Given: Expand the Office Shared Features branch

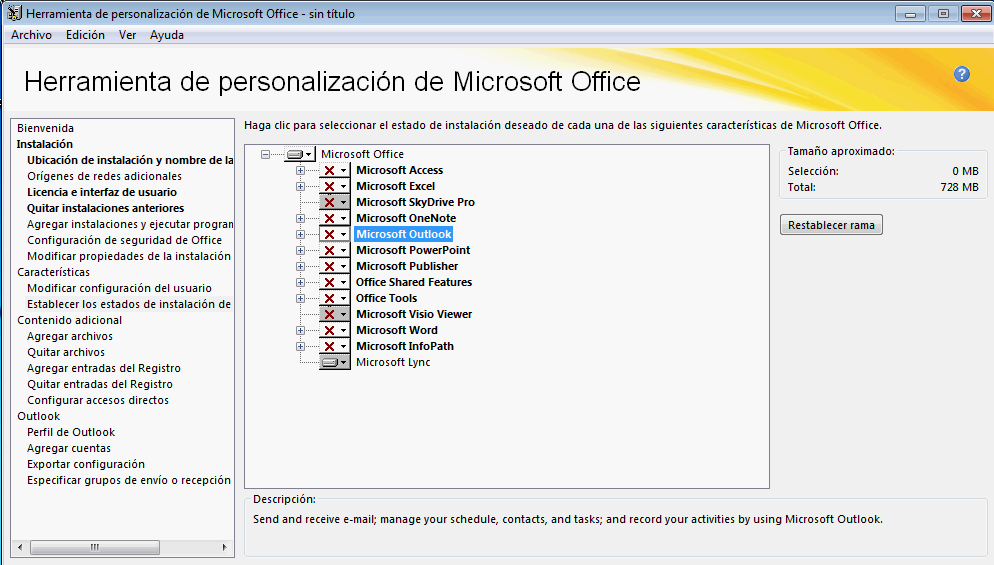Looking at the screenshot, I should pos(300,282).
